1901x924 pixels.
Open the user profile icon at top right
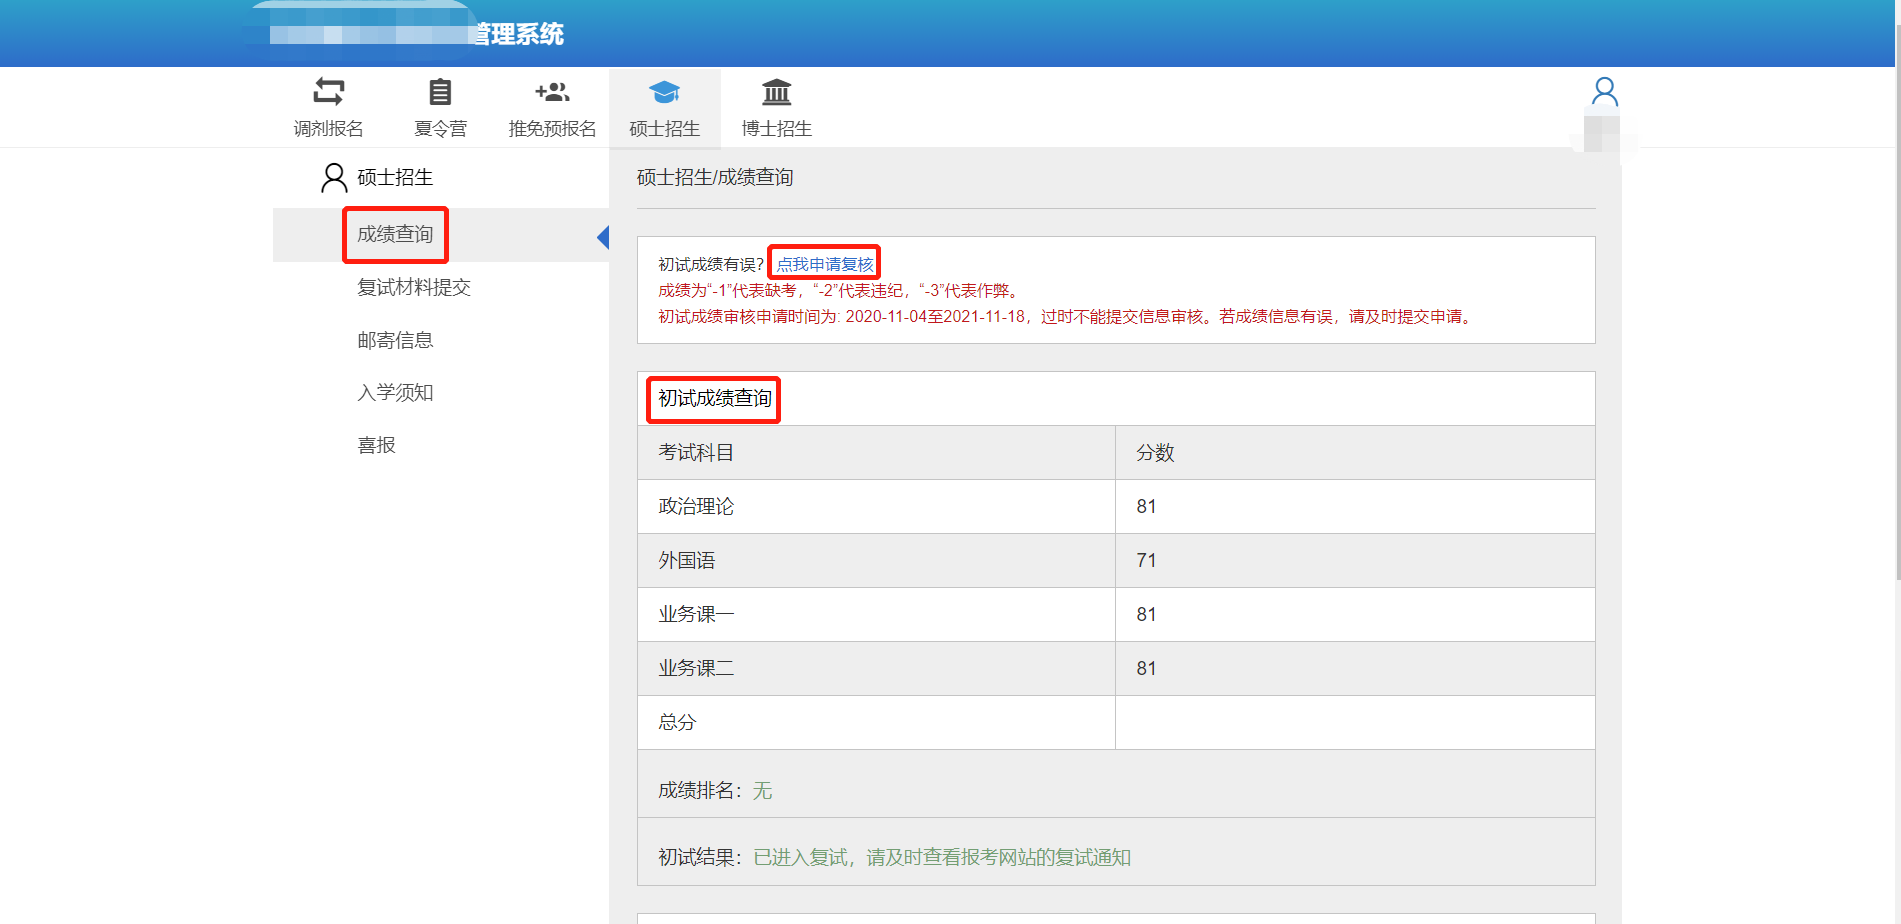tap(1604, 92)
